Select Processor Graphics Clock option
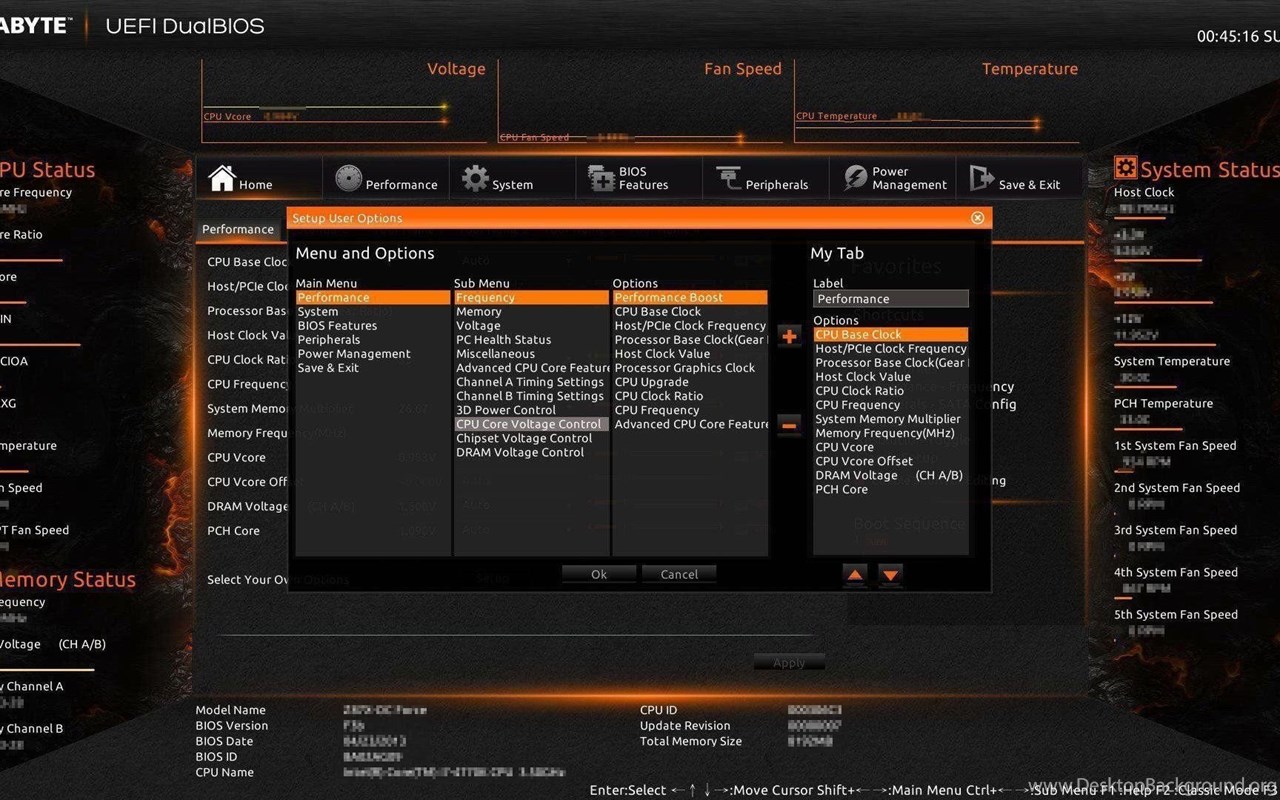This screenshot has width=1280, height=800. 690,368
